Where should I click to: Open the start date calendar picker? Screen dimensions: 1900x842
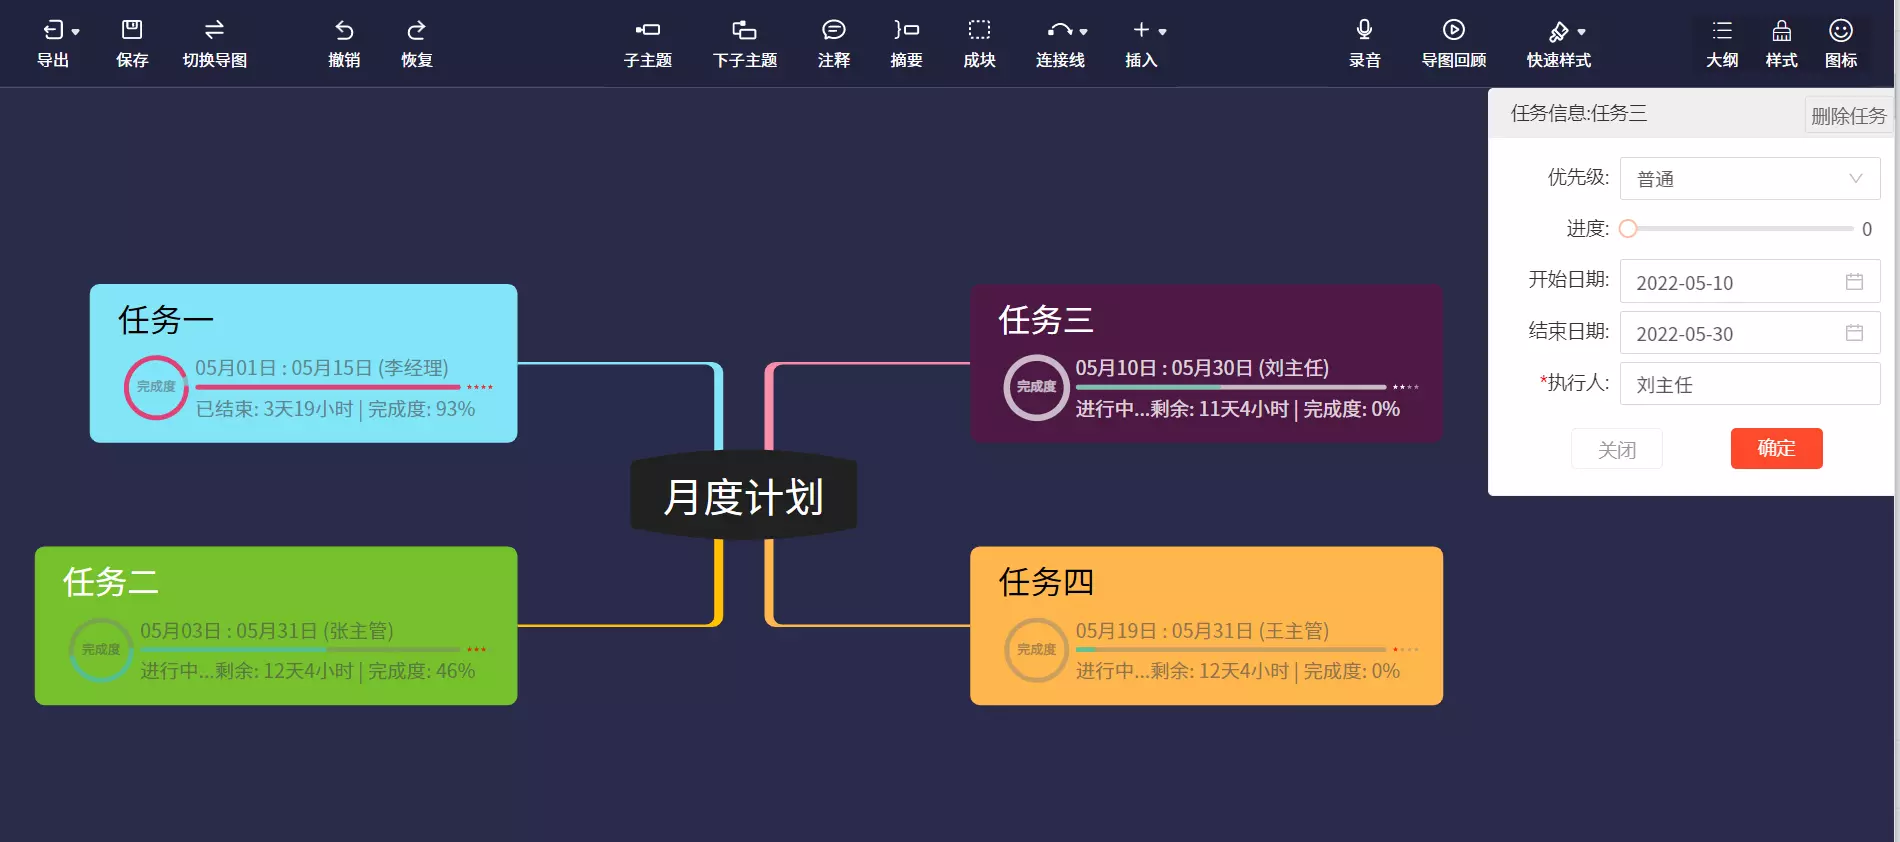click(1854, 282)
